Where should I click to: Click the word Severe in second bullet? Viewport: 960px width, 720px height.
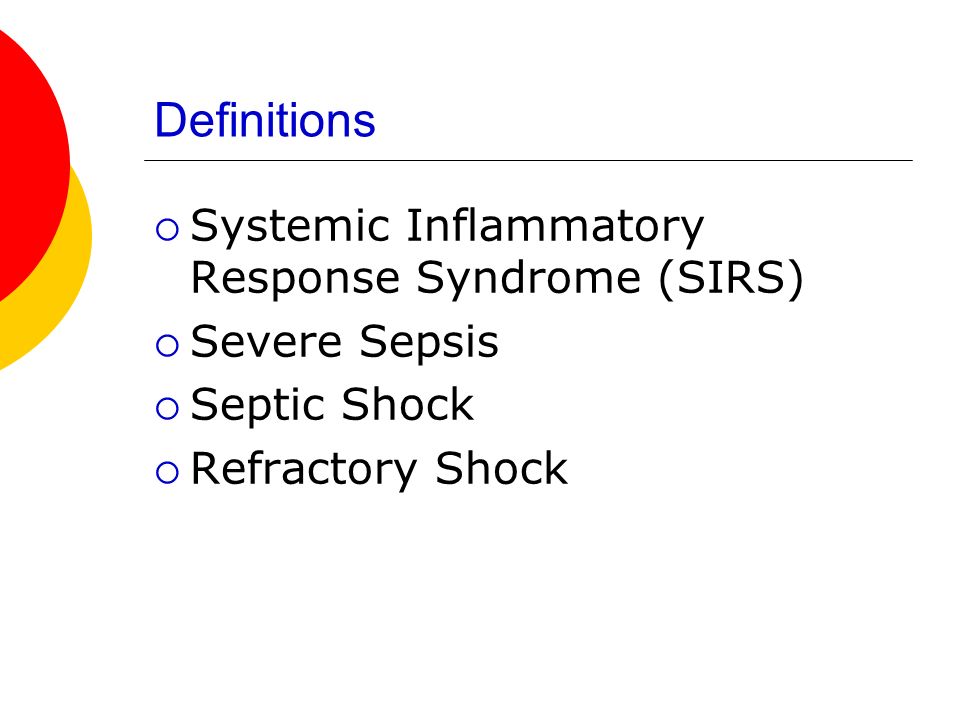click(x=266, y=342)
